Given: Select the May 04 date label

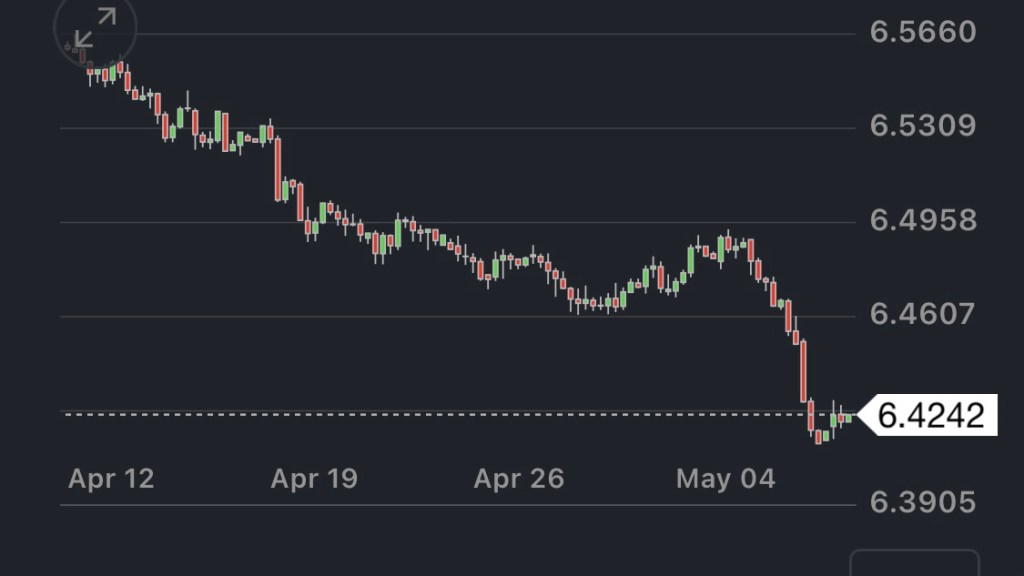Looking at the screenshot, I should click(x=725, y=479).
